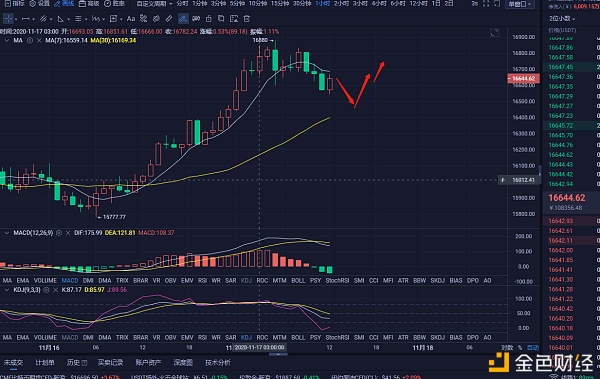This screenshot has height=379, width=600.
Task: Expand the crosshair tool dropdown arrow
Action: pyautogui.click(x=16, y=19)
